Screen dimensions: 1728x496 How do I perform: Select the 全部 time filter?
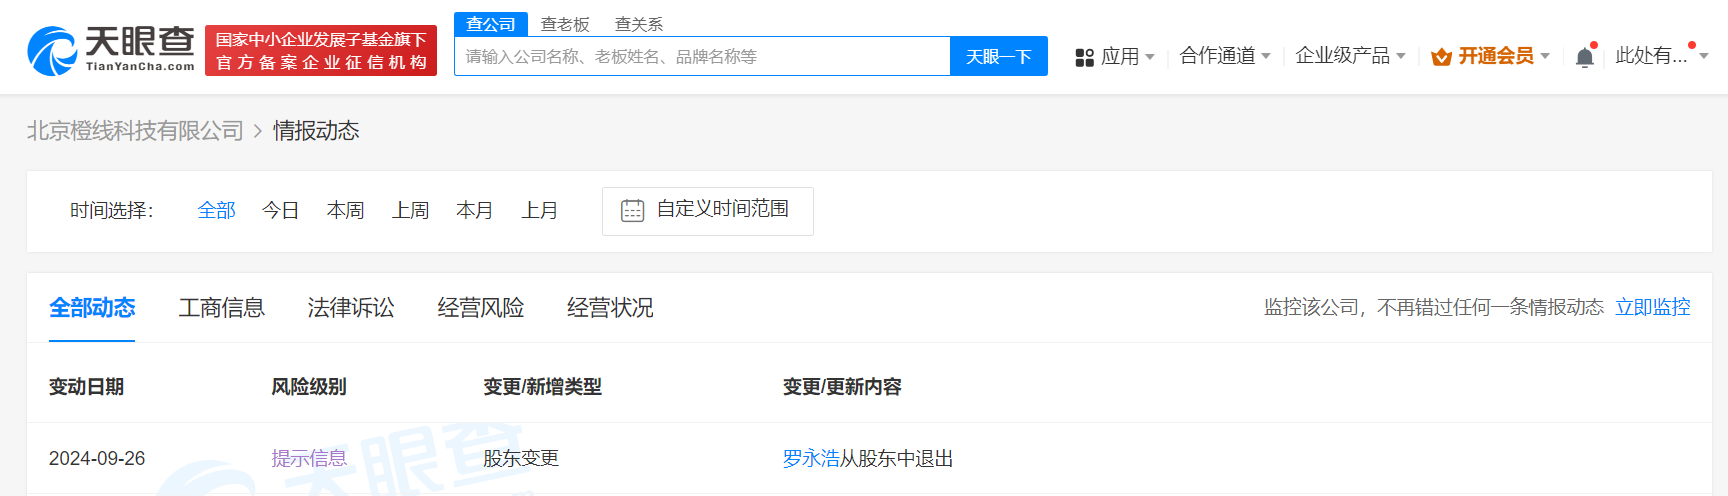217,210
